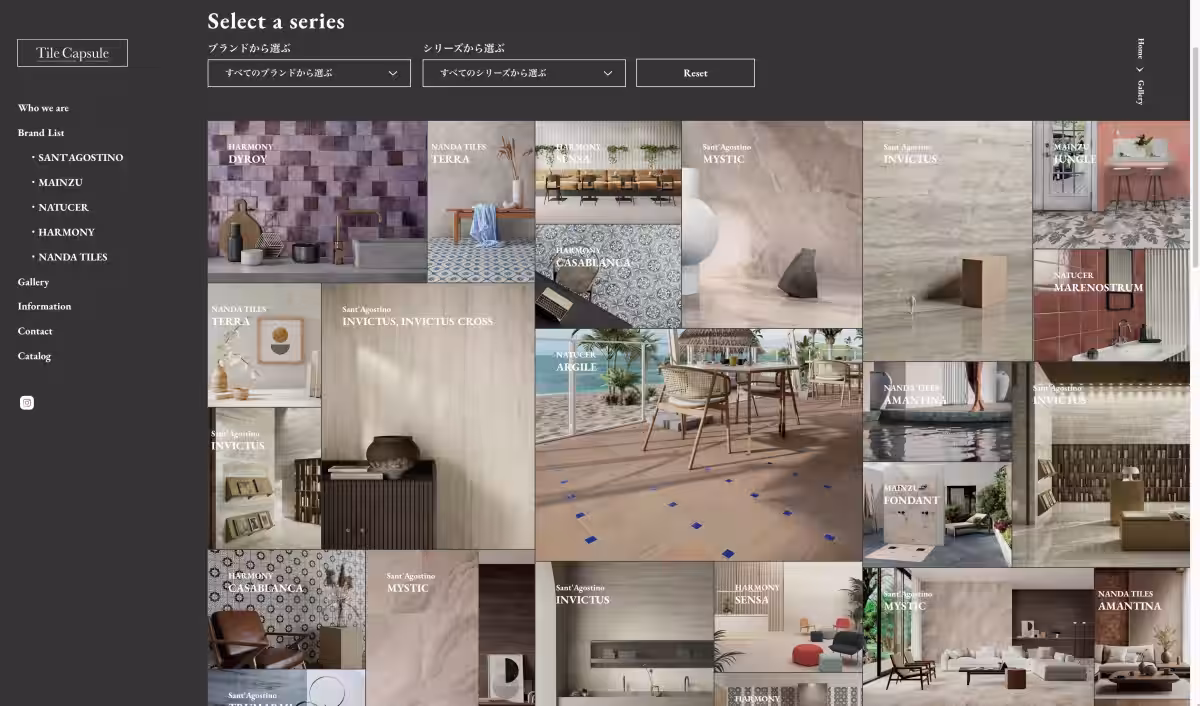This screenshot has width=1200, height=706.
Task: Go to Gallery in the sidebar menu
Action: 33,282
